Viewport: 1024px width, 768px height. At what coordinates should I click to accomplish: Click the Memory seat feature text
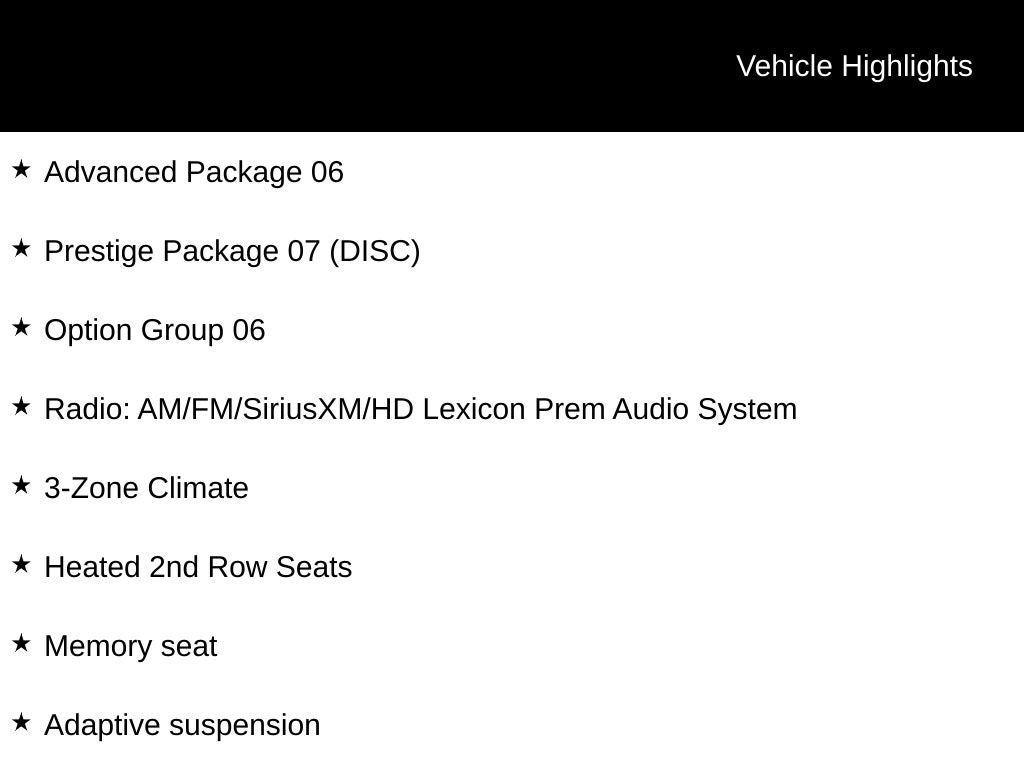pos(131,646)
